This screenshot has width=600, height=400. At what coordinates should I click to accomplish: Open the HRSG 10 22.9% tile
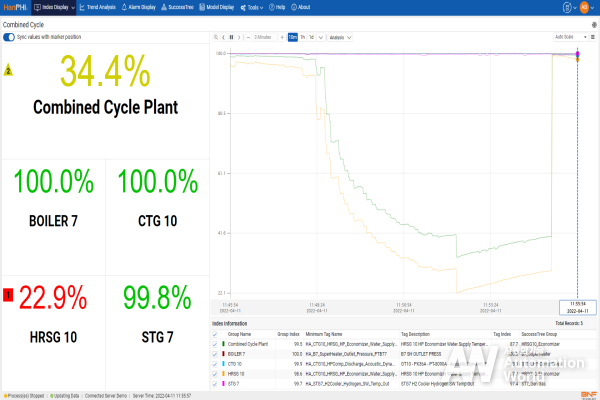(x=53, y=332)
